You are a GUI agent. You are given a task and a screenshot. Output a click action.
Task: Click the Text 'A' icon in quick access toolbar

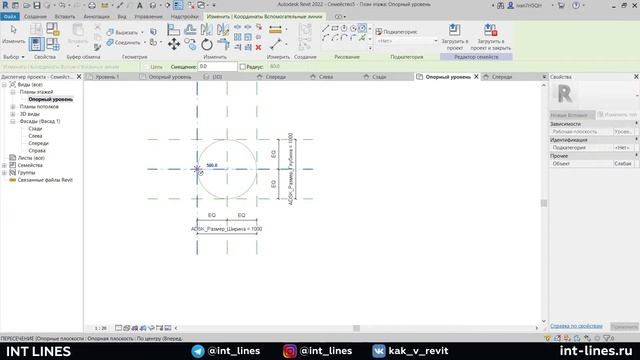tap(140, 5)
